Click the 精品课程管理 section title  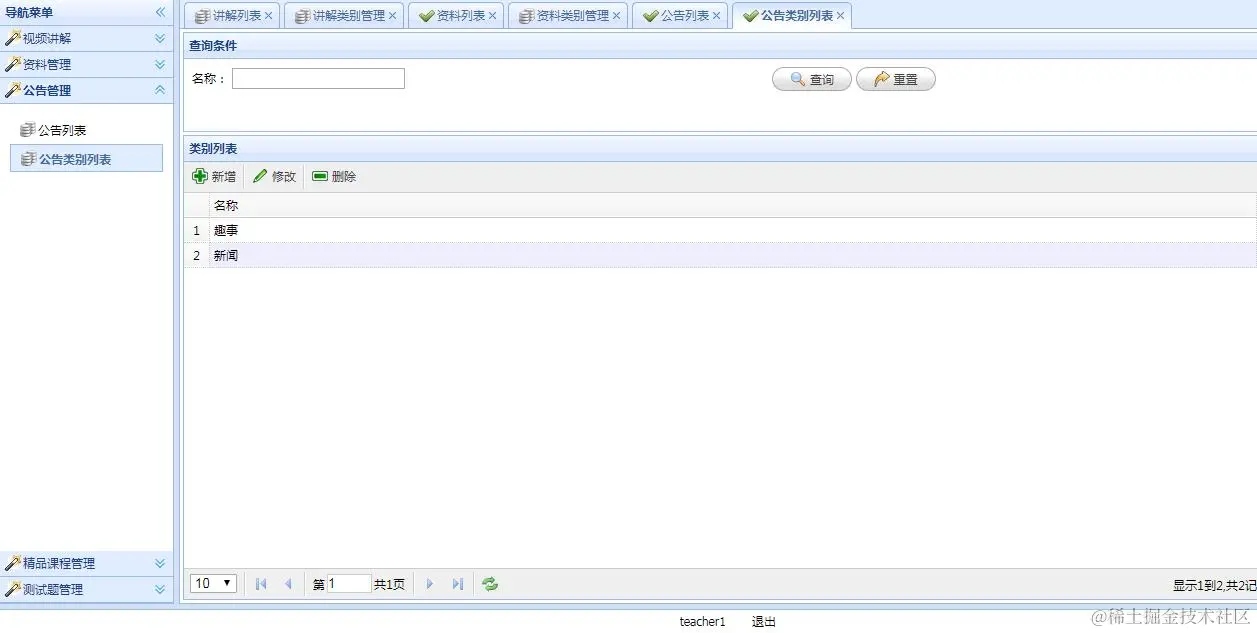59,563
